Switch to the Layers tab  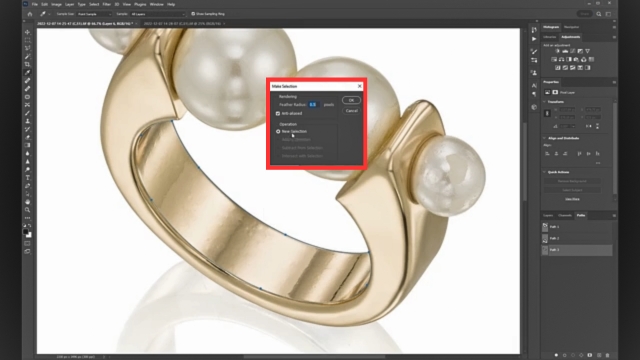(548, 216)
